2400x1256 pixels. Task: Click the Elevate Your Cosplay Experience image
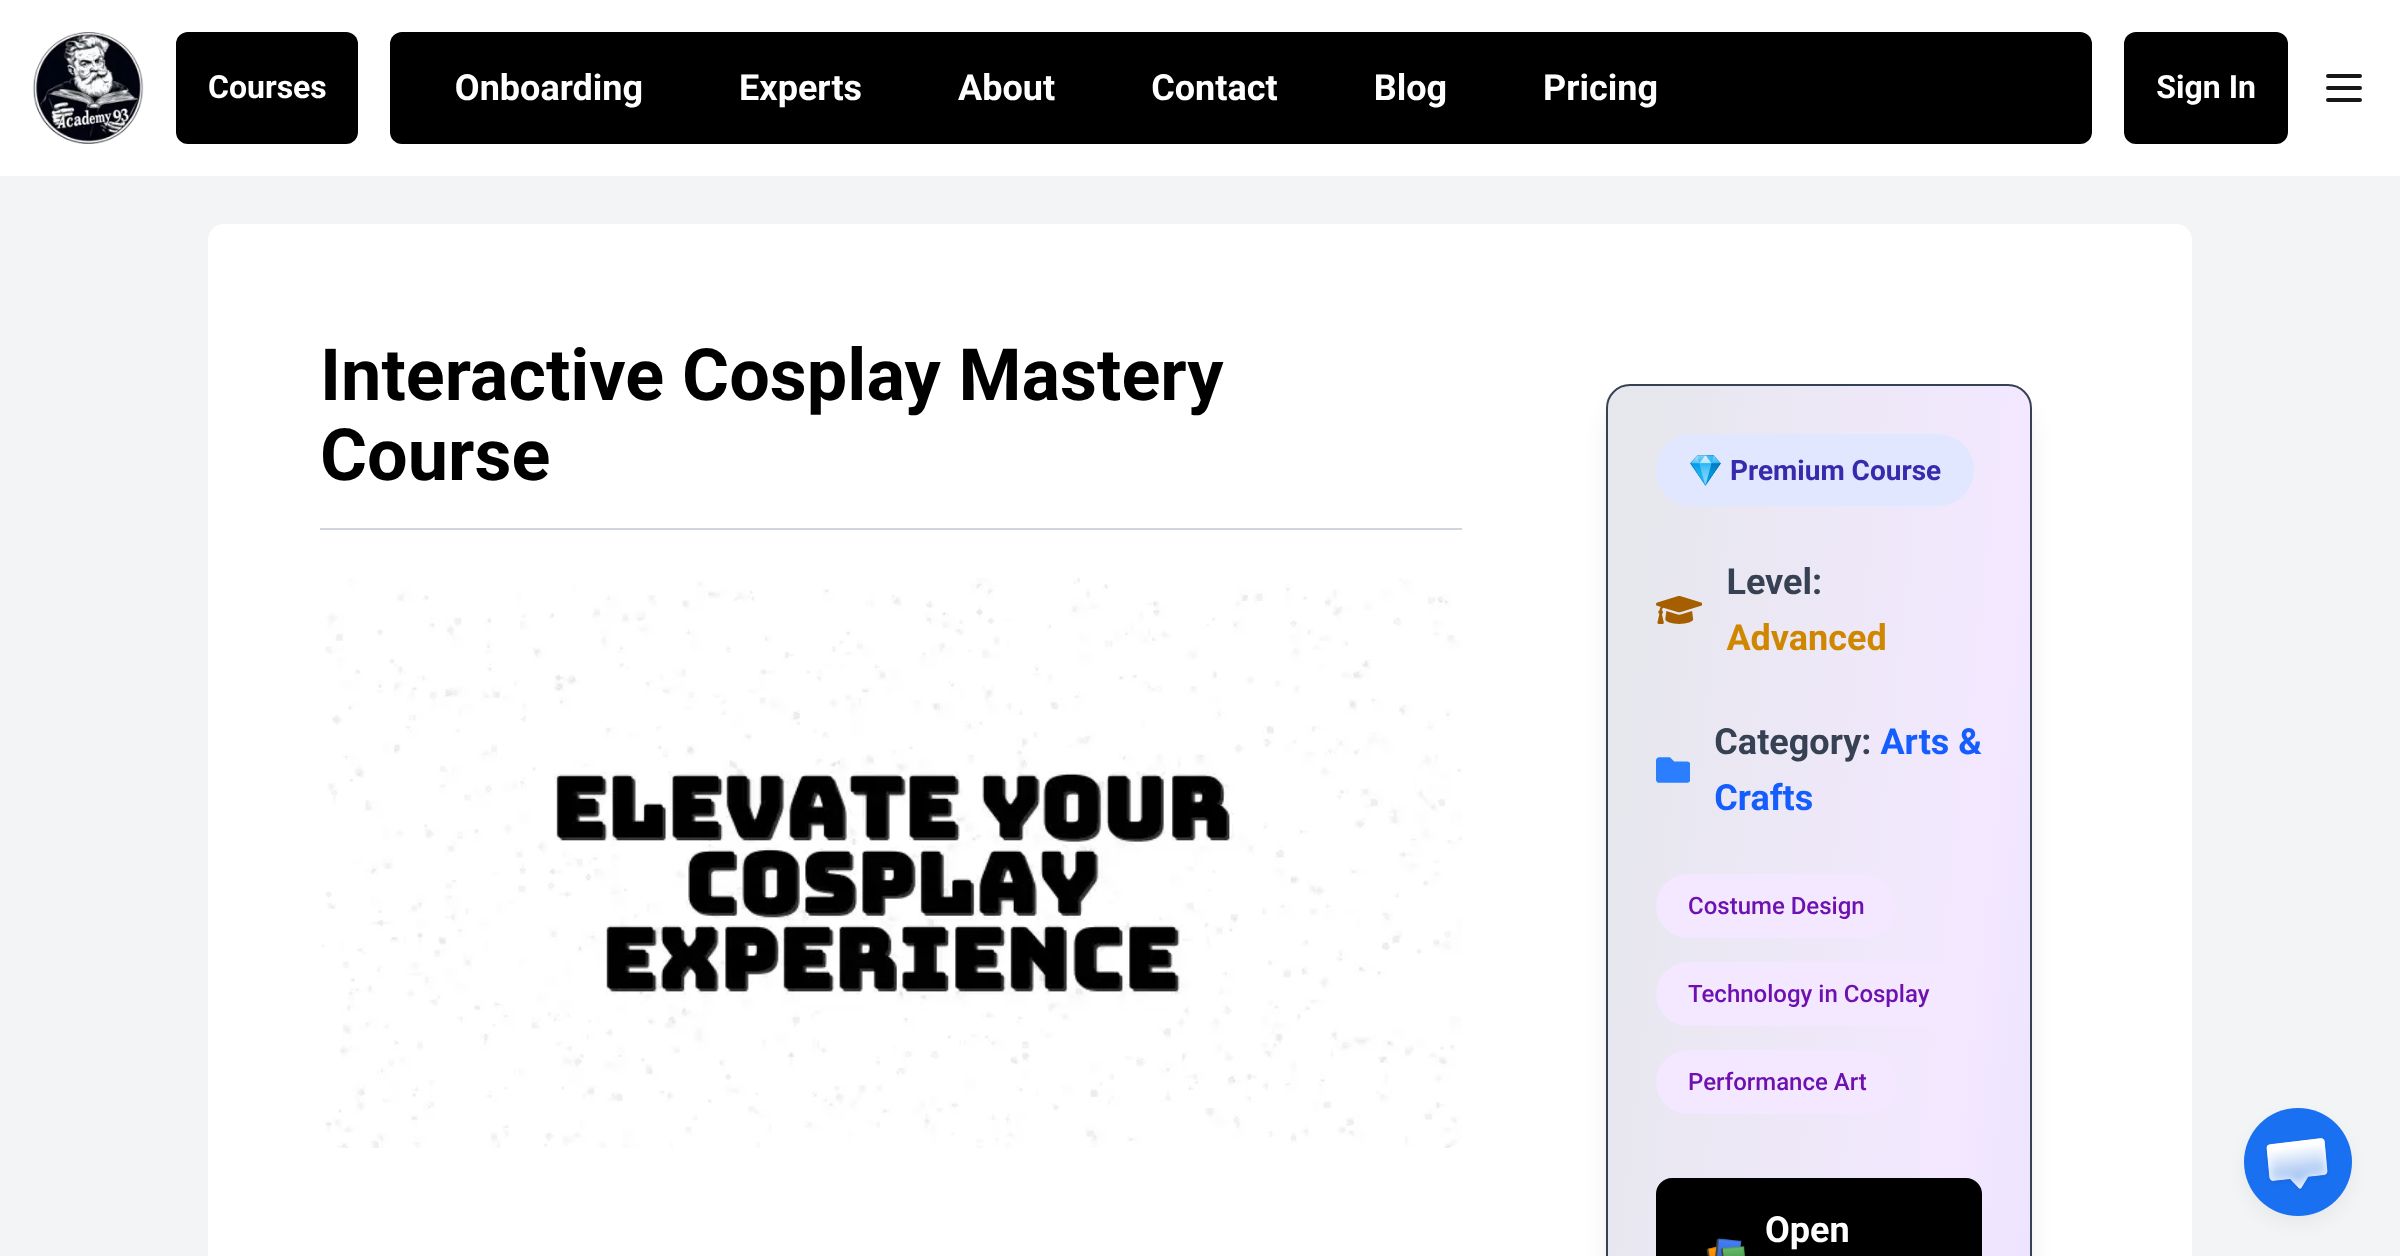point(891,864)
